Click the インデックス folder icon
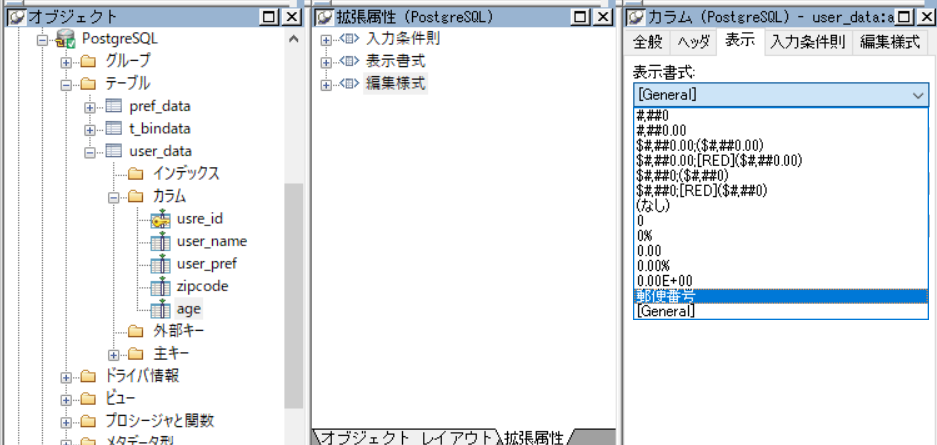This screenshot has height=445, width=937. pyautogui.click(x=136, y=174)
